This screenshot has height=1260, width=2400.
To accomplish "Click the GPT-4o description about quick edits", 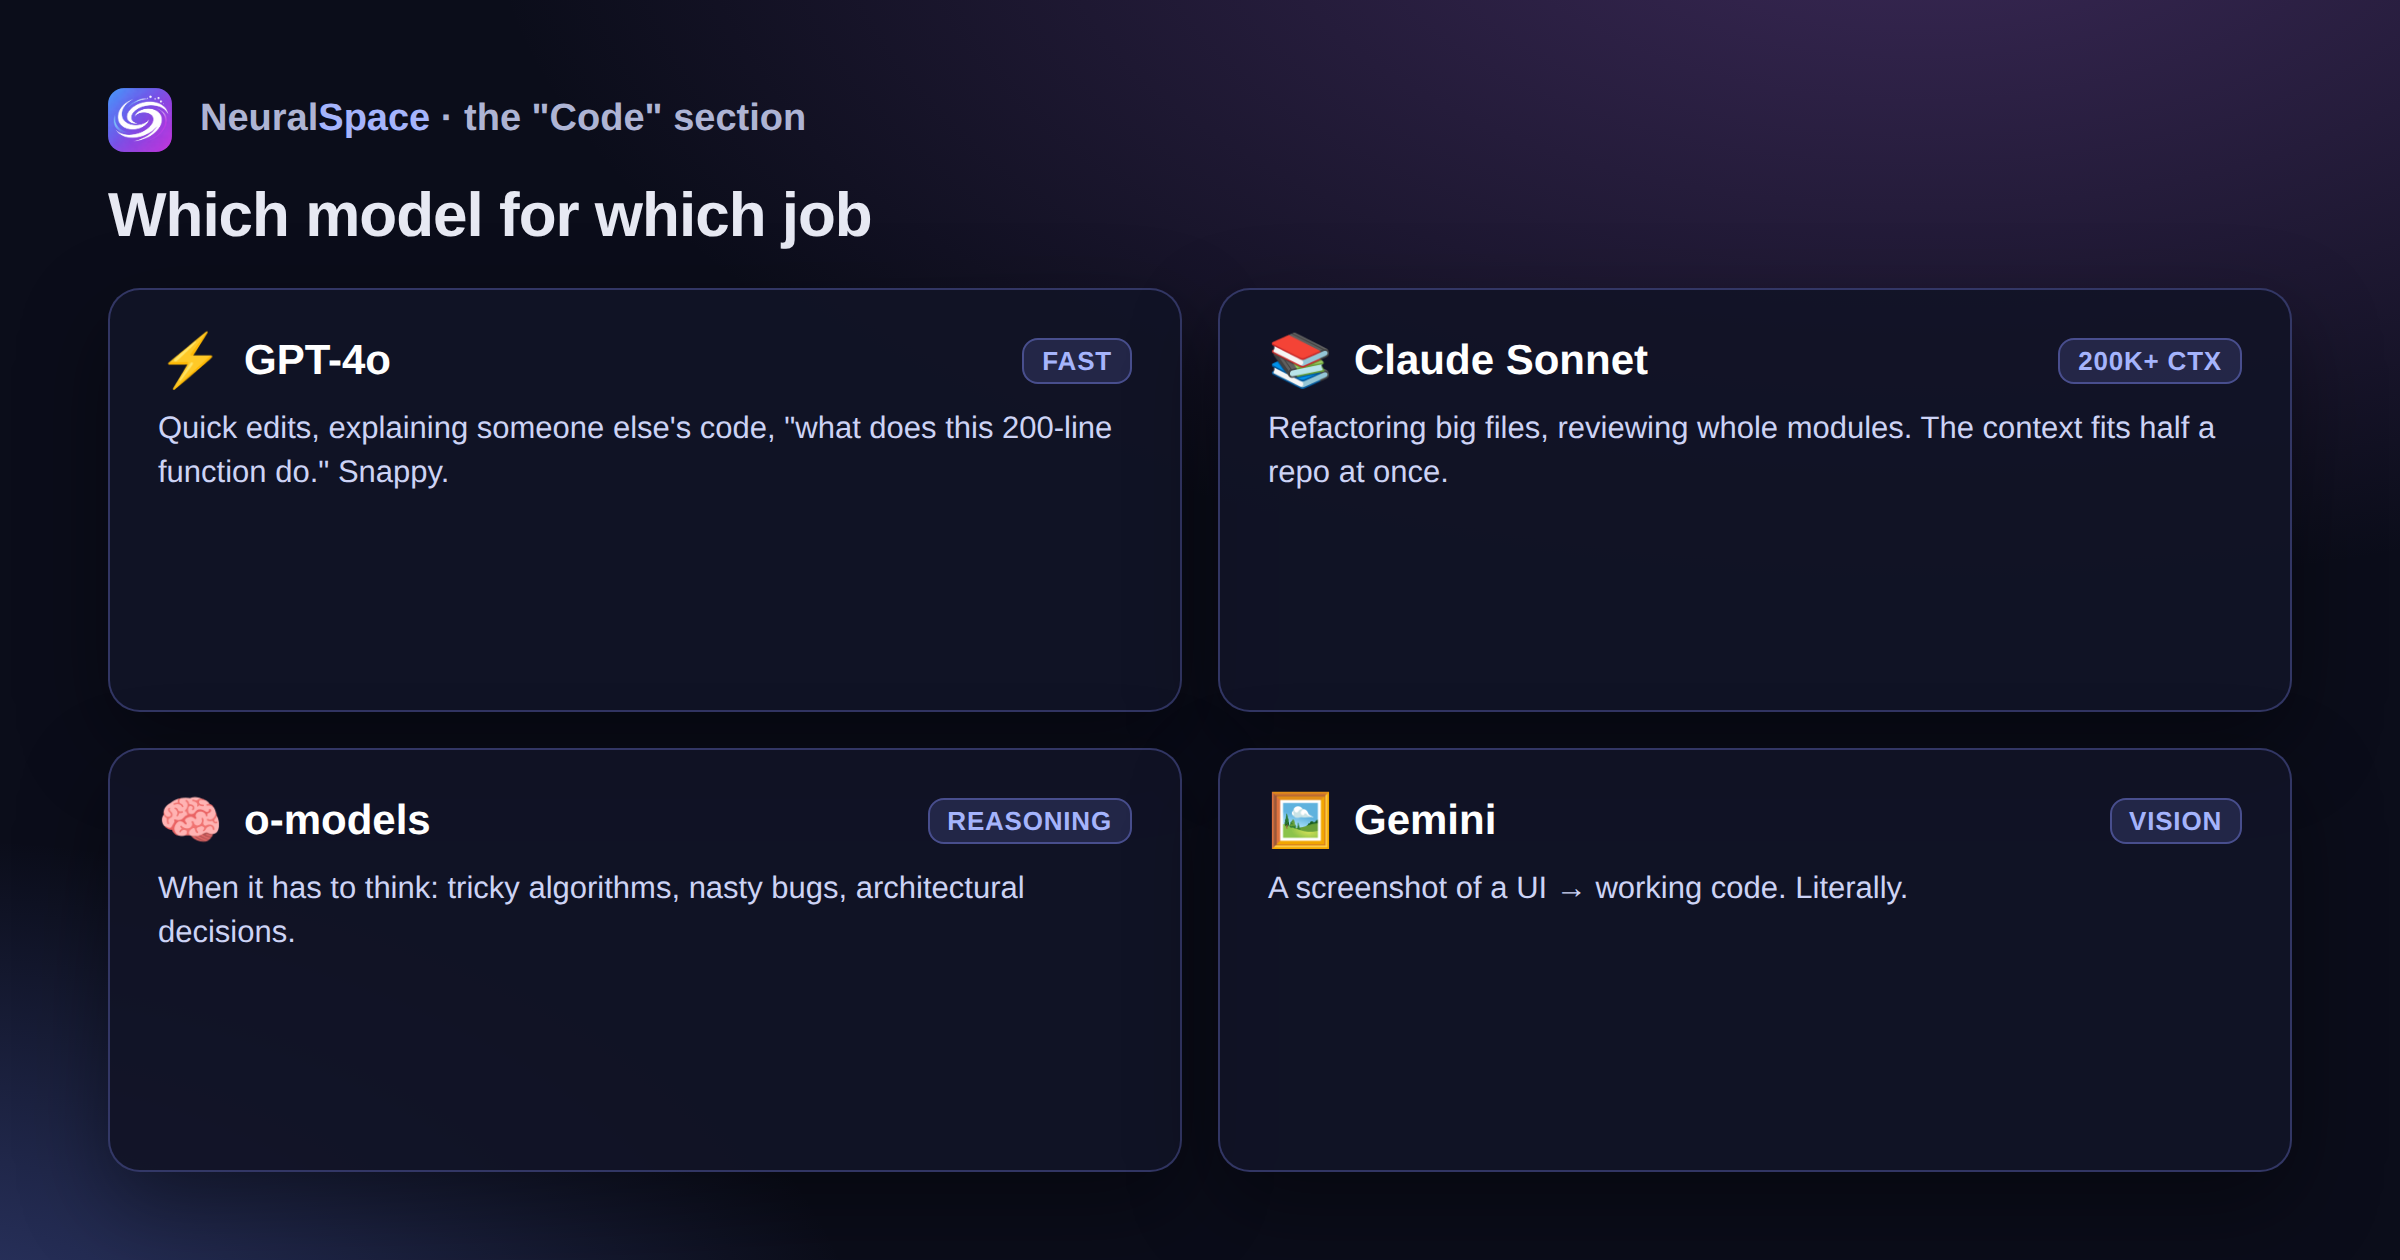I will (635, 450).
